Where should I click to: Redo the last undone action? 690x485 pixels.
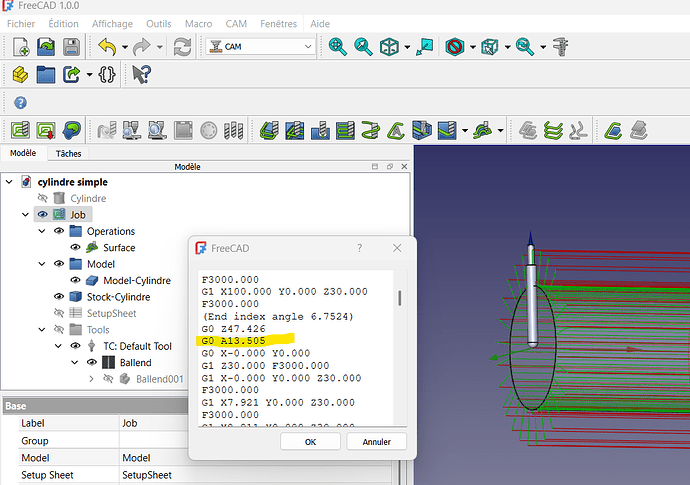(142, 47)
